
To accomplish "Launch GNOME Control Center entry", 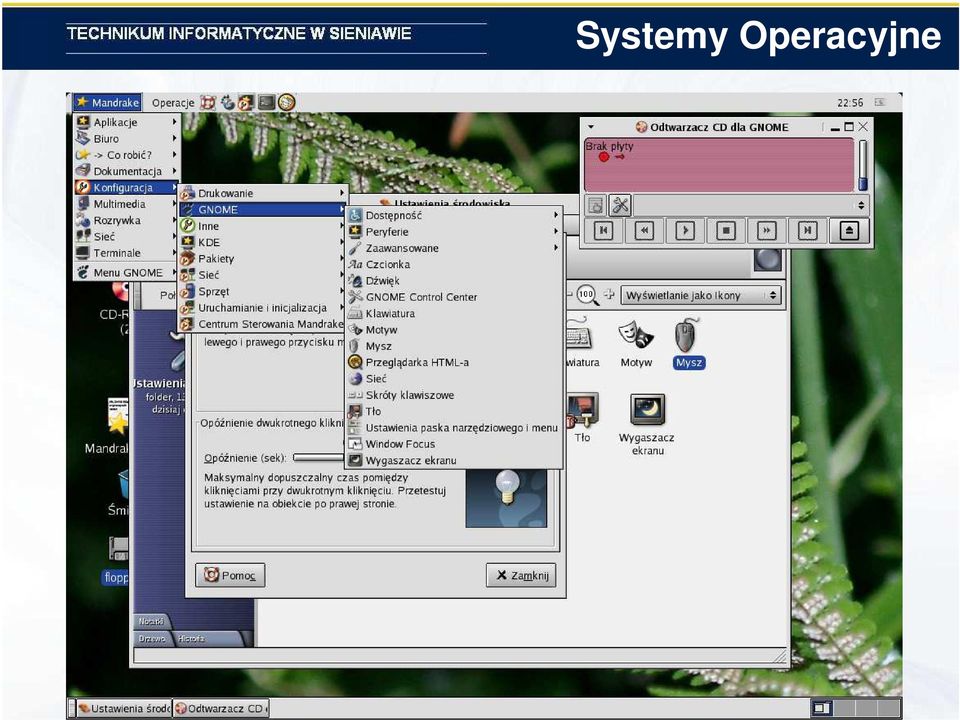I will click(454, 297).
